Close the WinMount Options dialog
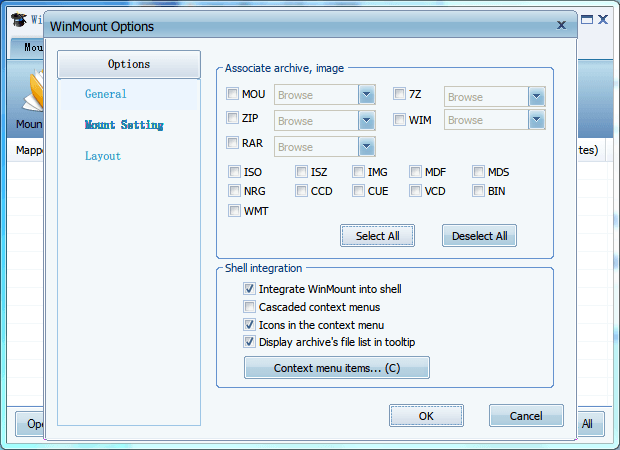 (x=560, y=26)
